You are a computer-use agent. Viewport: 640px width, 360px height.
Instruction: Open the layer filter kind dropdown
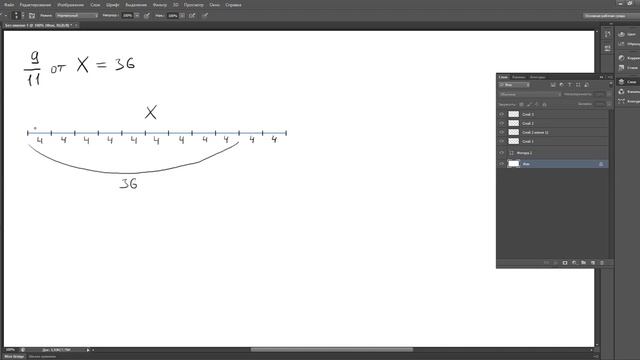coord(514,85)
